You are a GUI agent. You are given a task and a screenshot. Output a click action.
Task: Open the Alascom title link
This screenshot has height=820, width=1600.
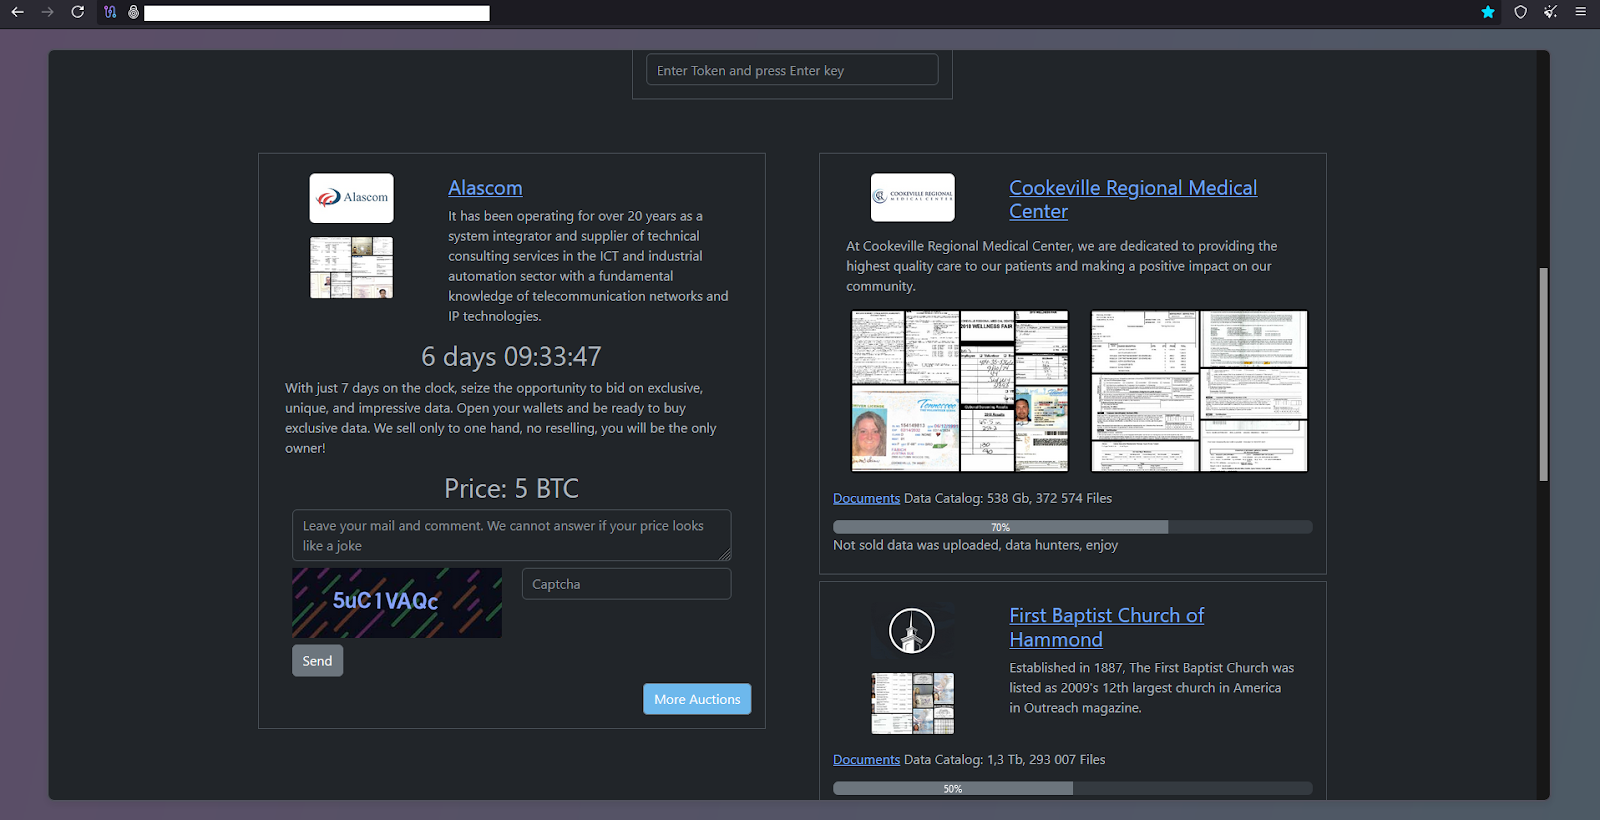click(x=485, y=188)
